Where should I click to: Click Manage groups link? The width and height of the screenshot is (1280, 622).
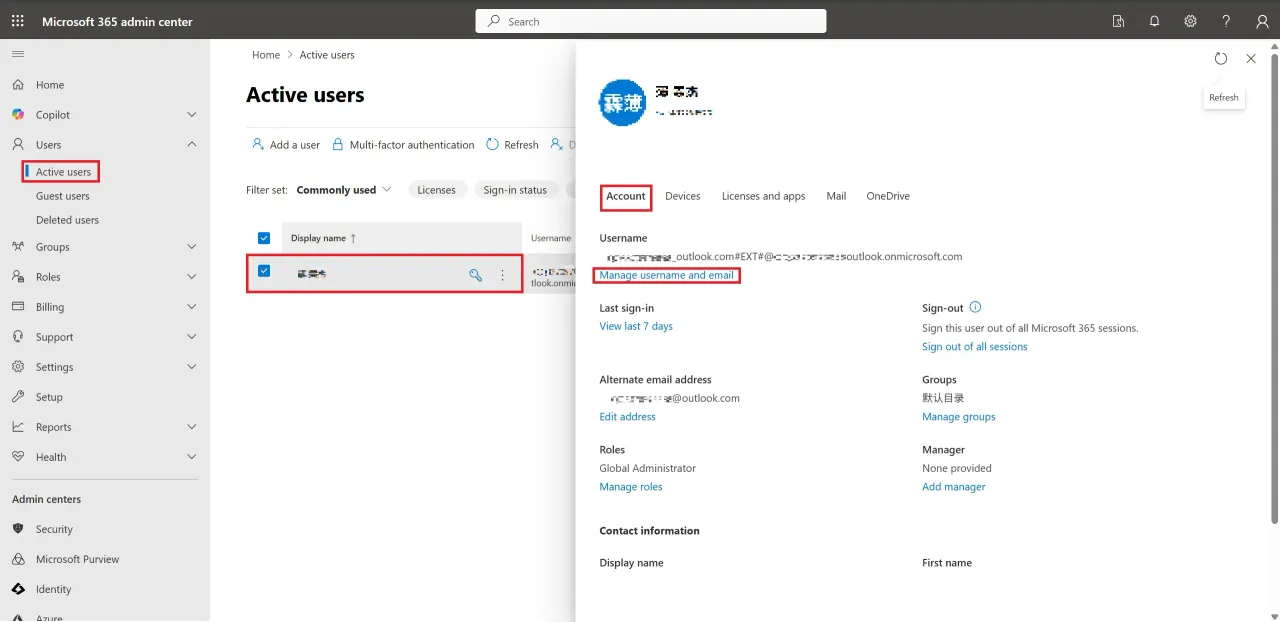959,417
